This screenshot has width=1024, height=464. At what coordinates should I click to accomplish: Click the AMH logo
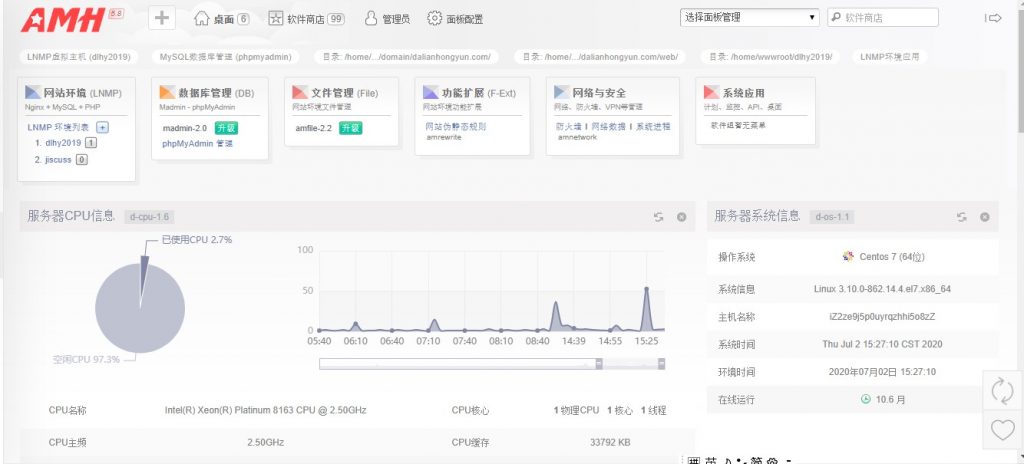point(63,20)
